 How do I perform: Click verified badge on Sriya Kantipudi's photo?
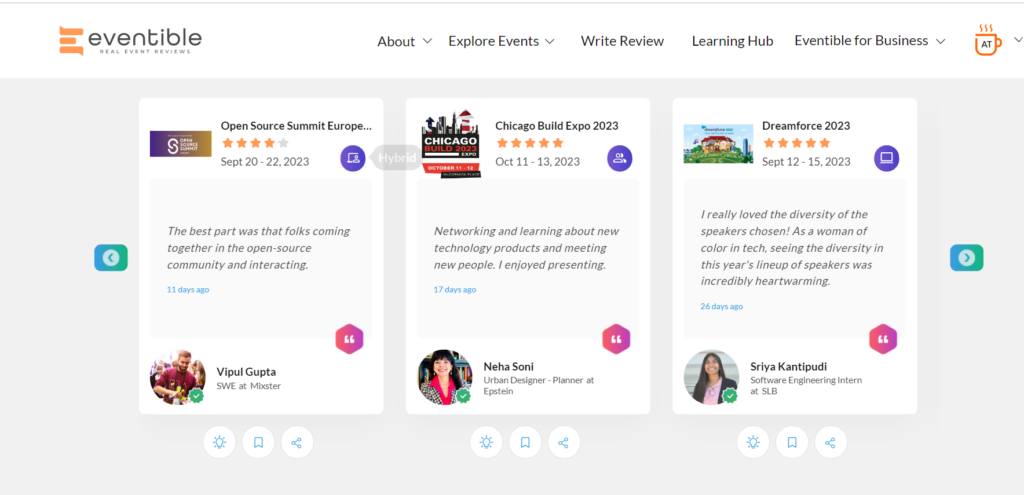[730, 396]
